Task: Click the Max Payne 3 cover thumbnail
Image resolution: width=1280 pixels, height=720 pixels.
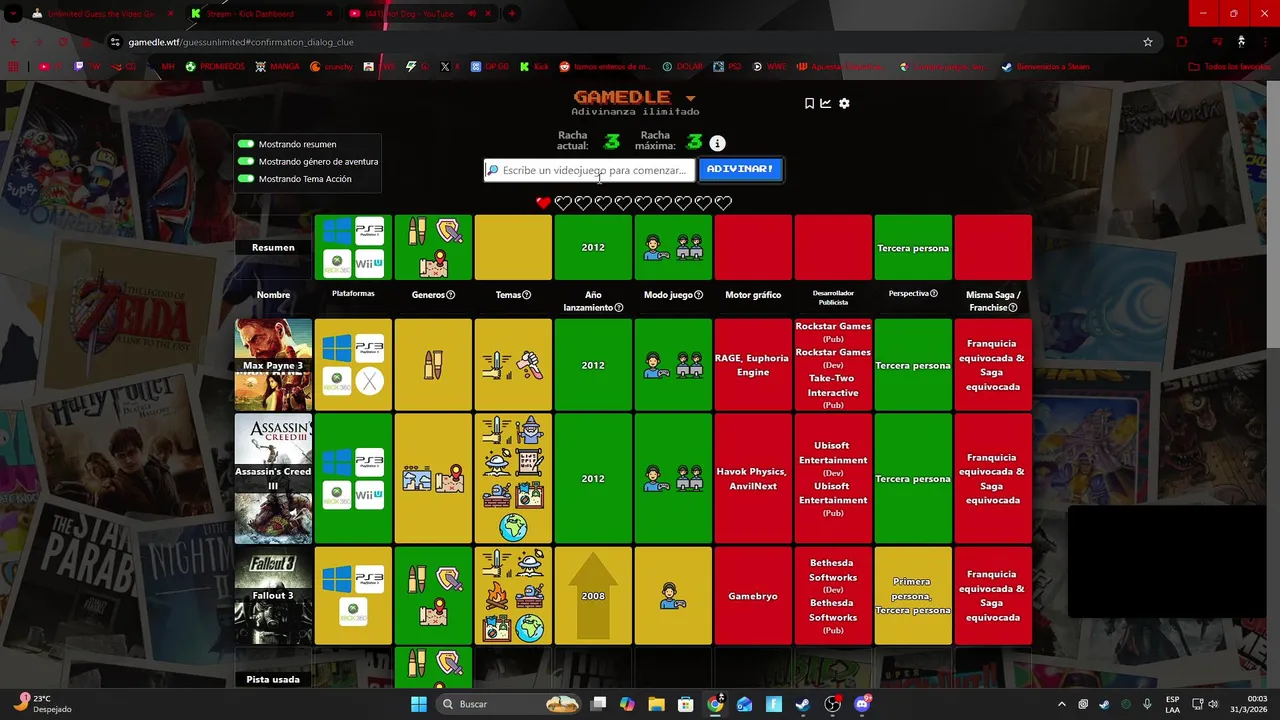Action: [x=273, y=365]
